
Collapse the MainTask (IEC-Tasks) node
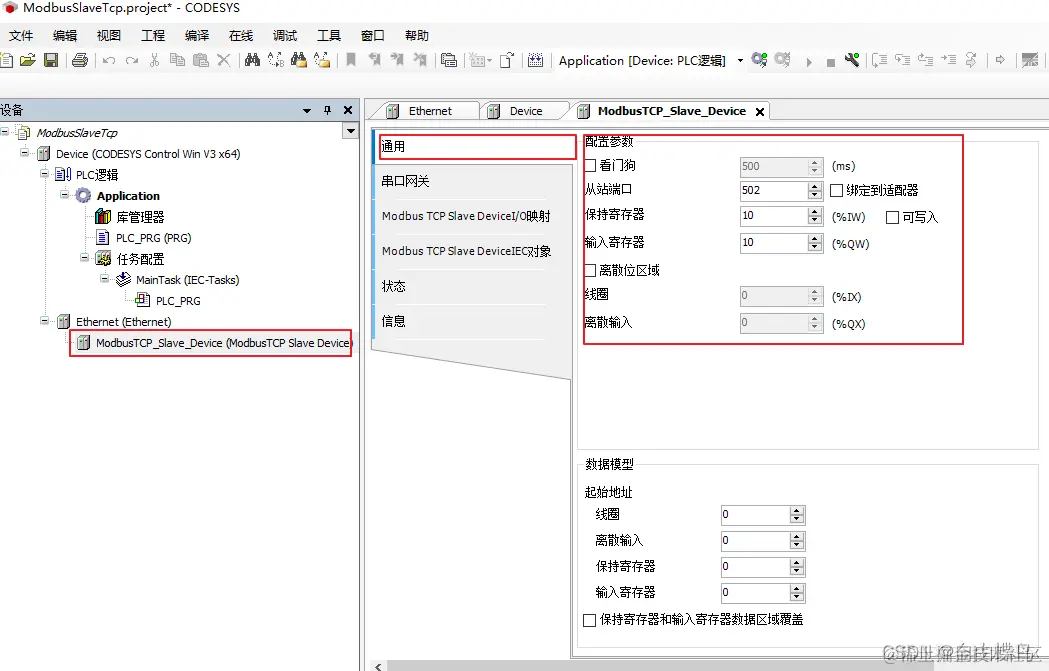pyautogui.click(x=105, y=278)
